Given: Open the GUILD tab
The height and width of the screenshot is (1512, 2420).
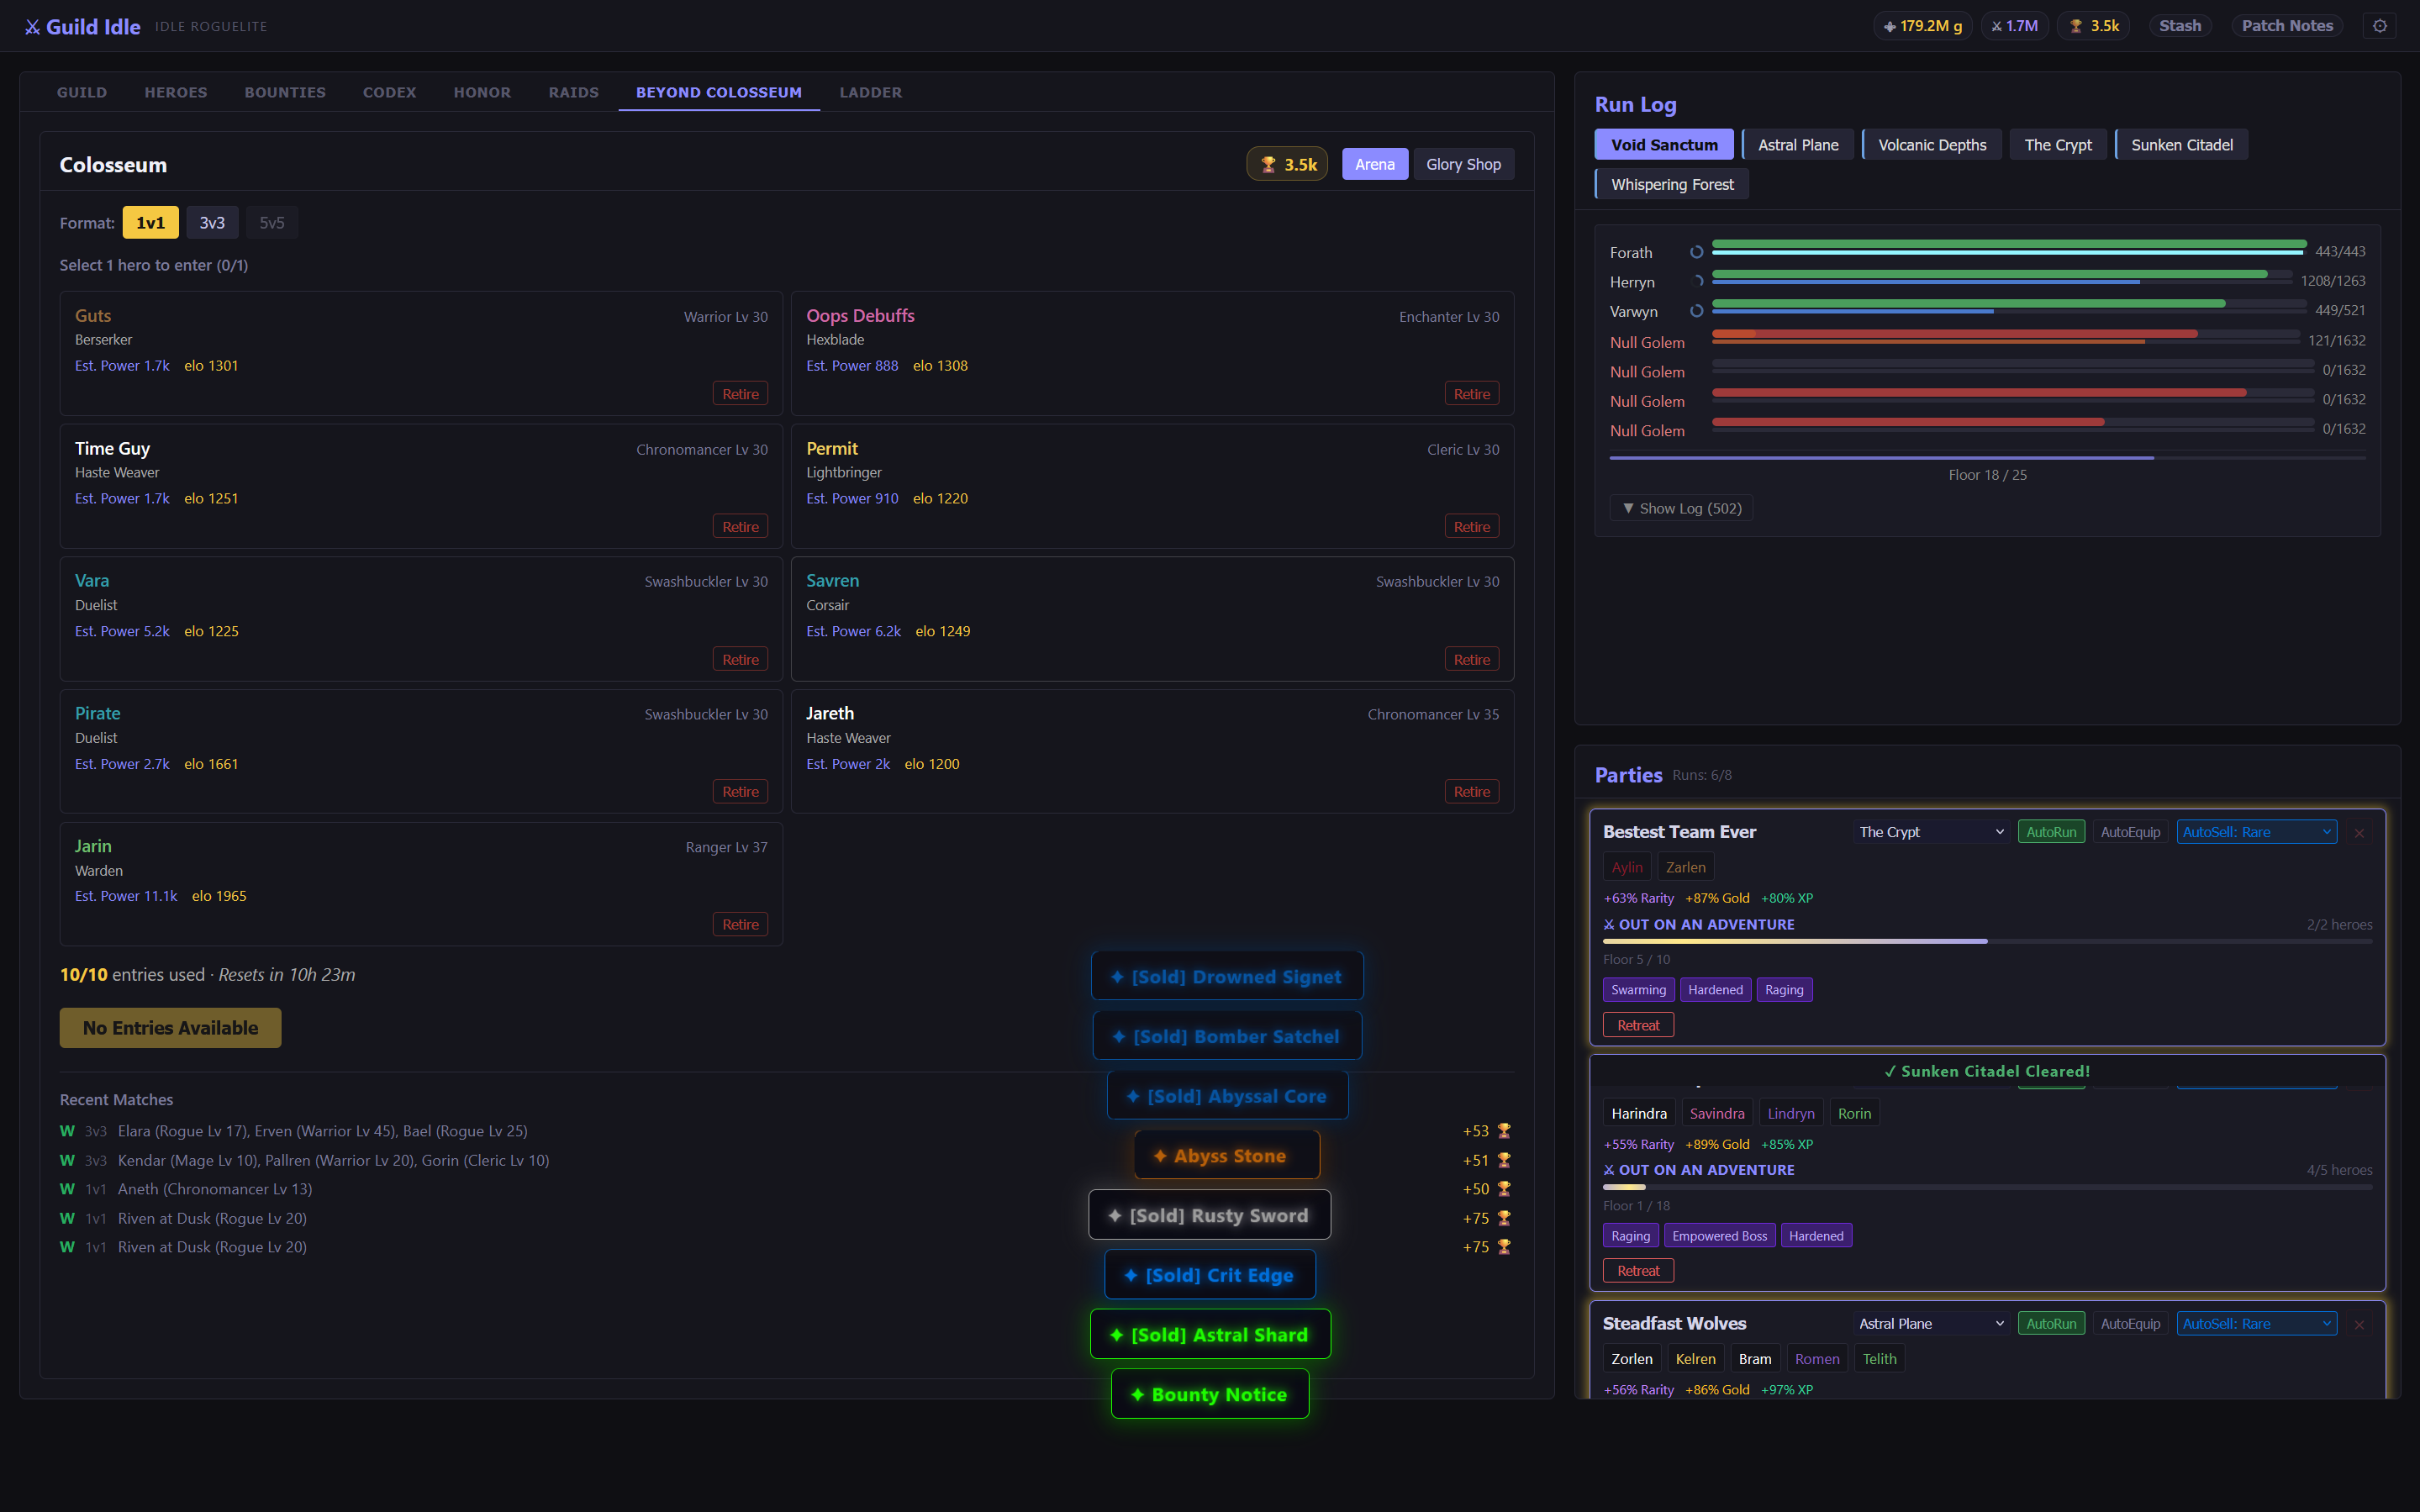Looking at the screenshot, I should [x=82, y=92].
